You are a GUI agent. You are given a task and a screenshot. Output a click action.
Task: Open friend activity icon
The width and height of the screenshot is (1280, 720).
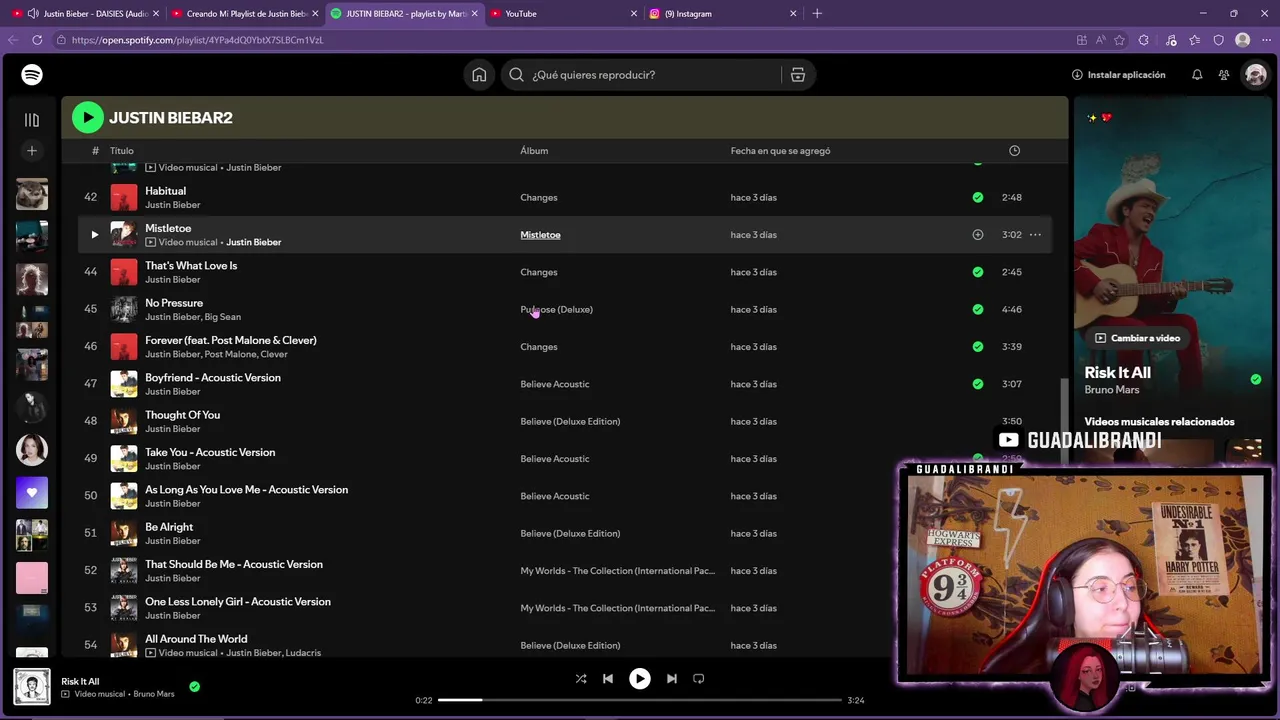[1224, 75]
